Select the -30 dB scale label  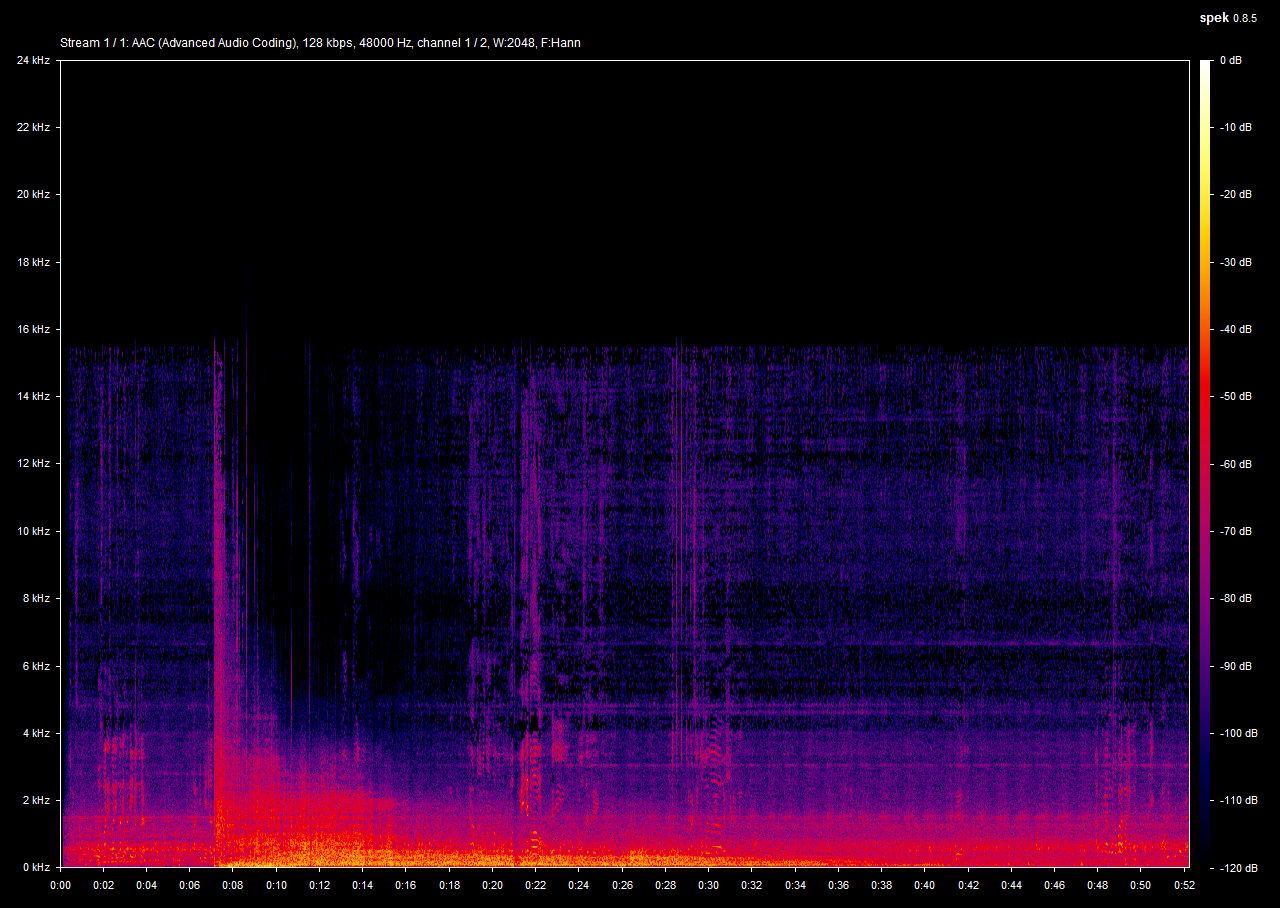(1234, 262)
